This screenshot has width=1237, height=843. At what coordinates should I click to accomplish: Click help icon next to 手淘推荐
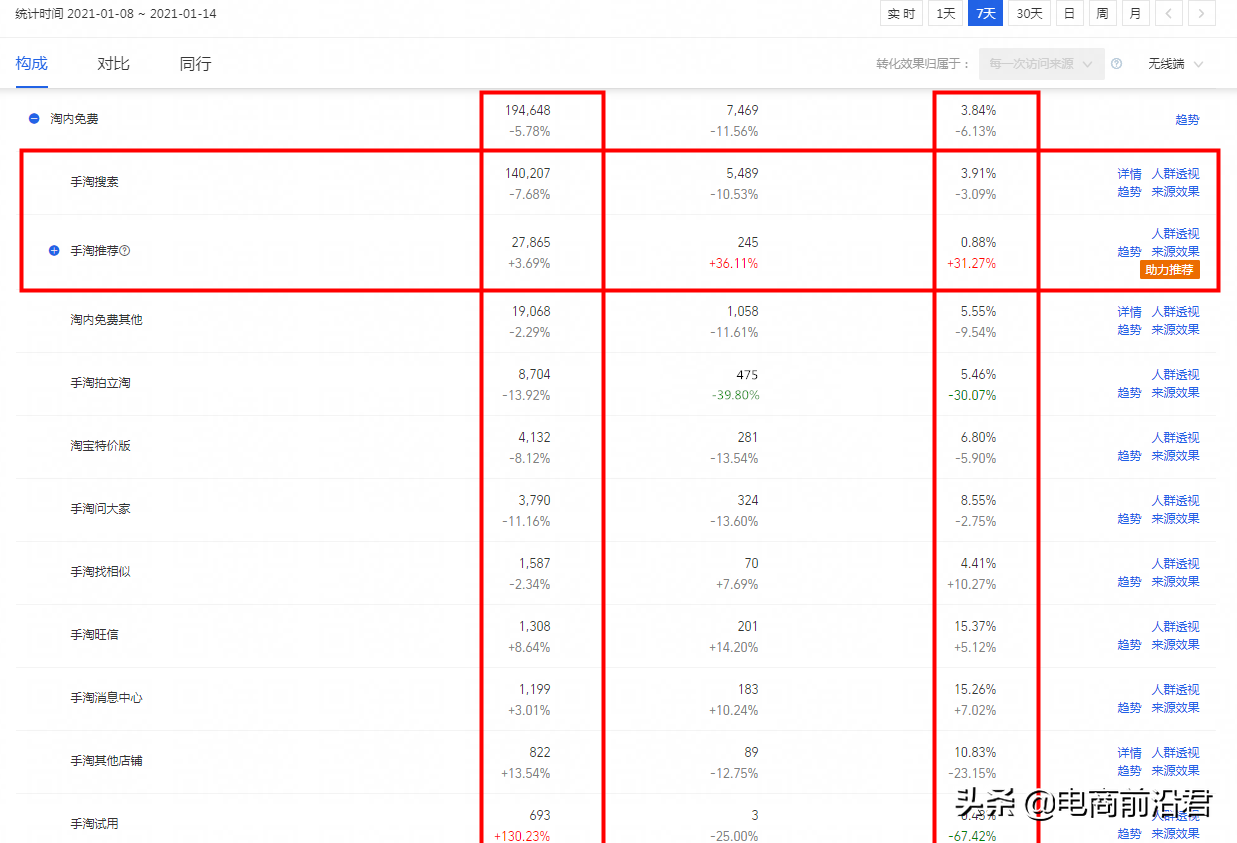coord(125,251)
